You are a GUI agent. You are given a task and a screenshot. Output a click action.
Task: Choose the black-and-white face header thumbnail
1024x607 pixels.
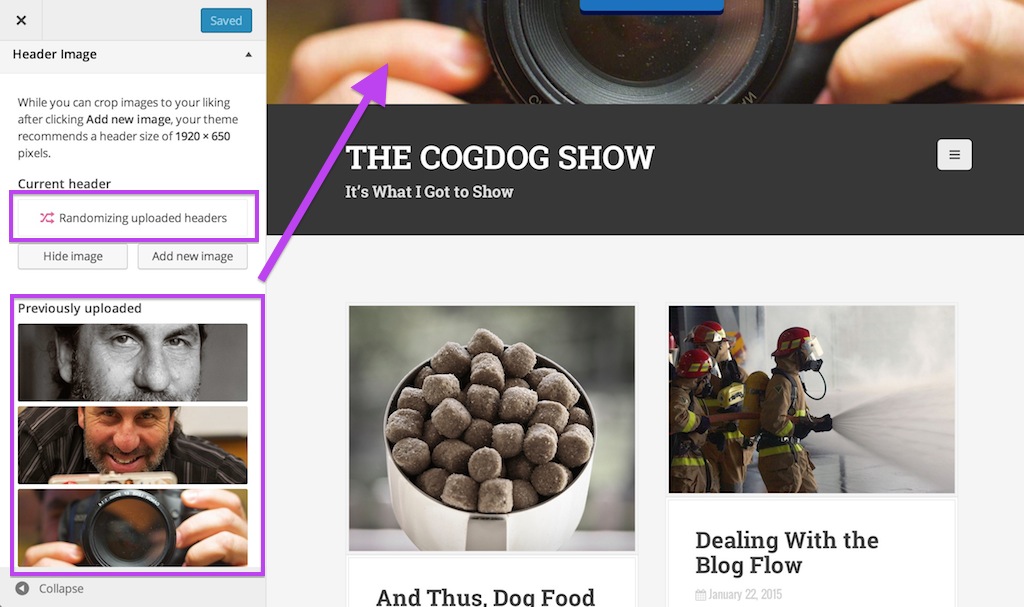click(x=133, y=362)
